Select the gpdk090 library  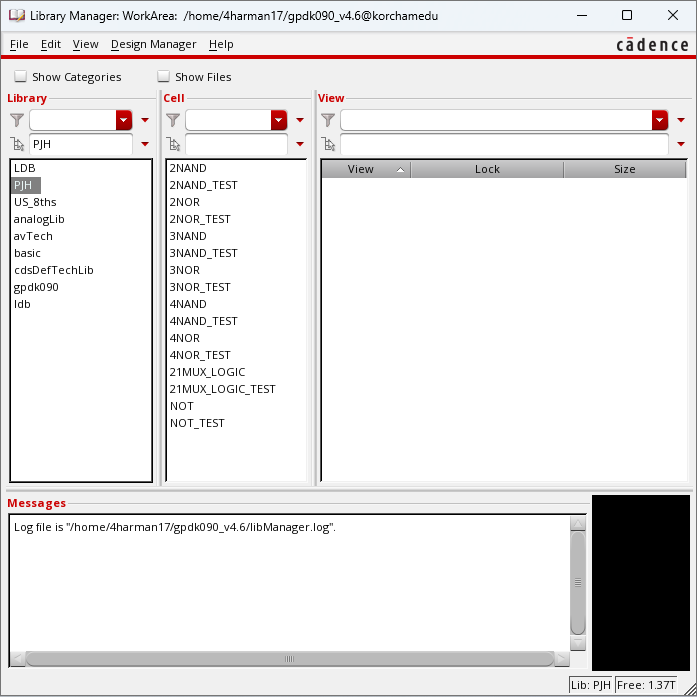click(36, 287)
